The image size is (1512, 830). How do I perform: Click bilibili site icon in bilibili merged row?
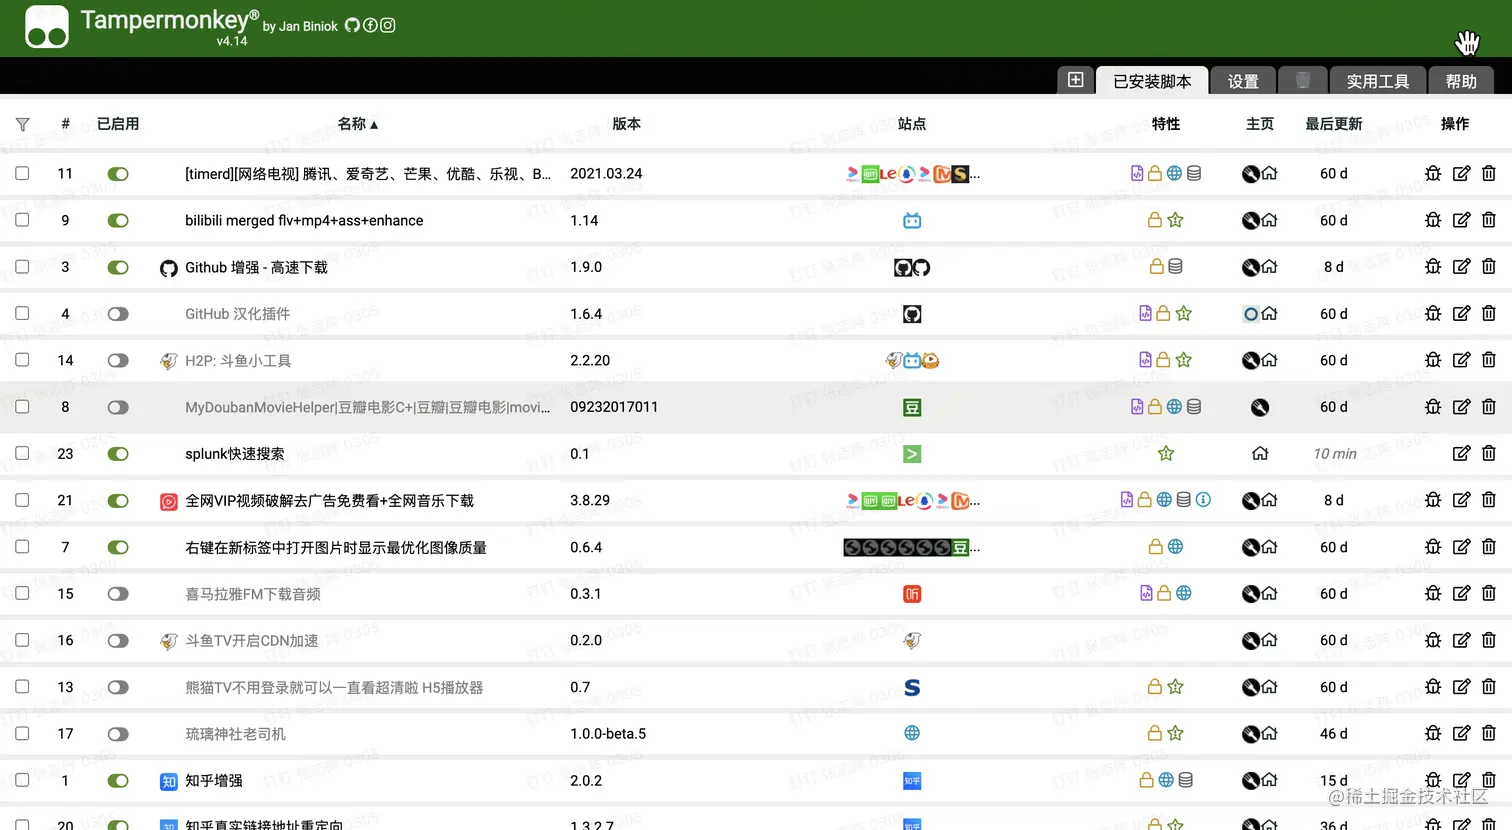pyautogui.click(x=912, y=220)
